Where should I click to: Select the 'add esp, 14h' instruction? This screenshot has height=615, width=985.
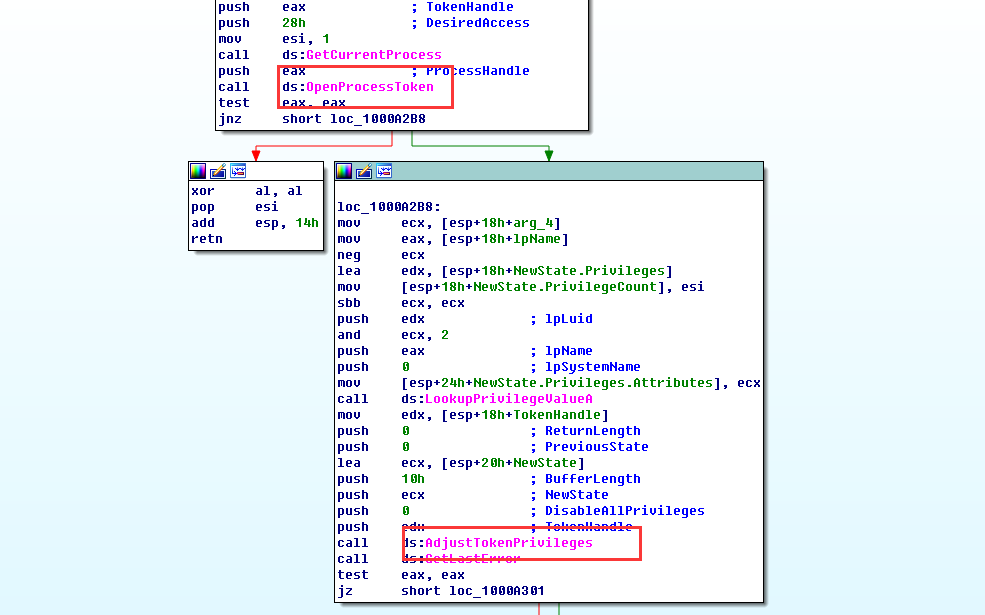tap(254, 223)
